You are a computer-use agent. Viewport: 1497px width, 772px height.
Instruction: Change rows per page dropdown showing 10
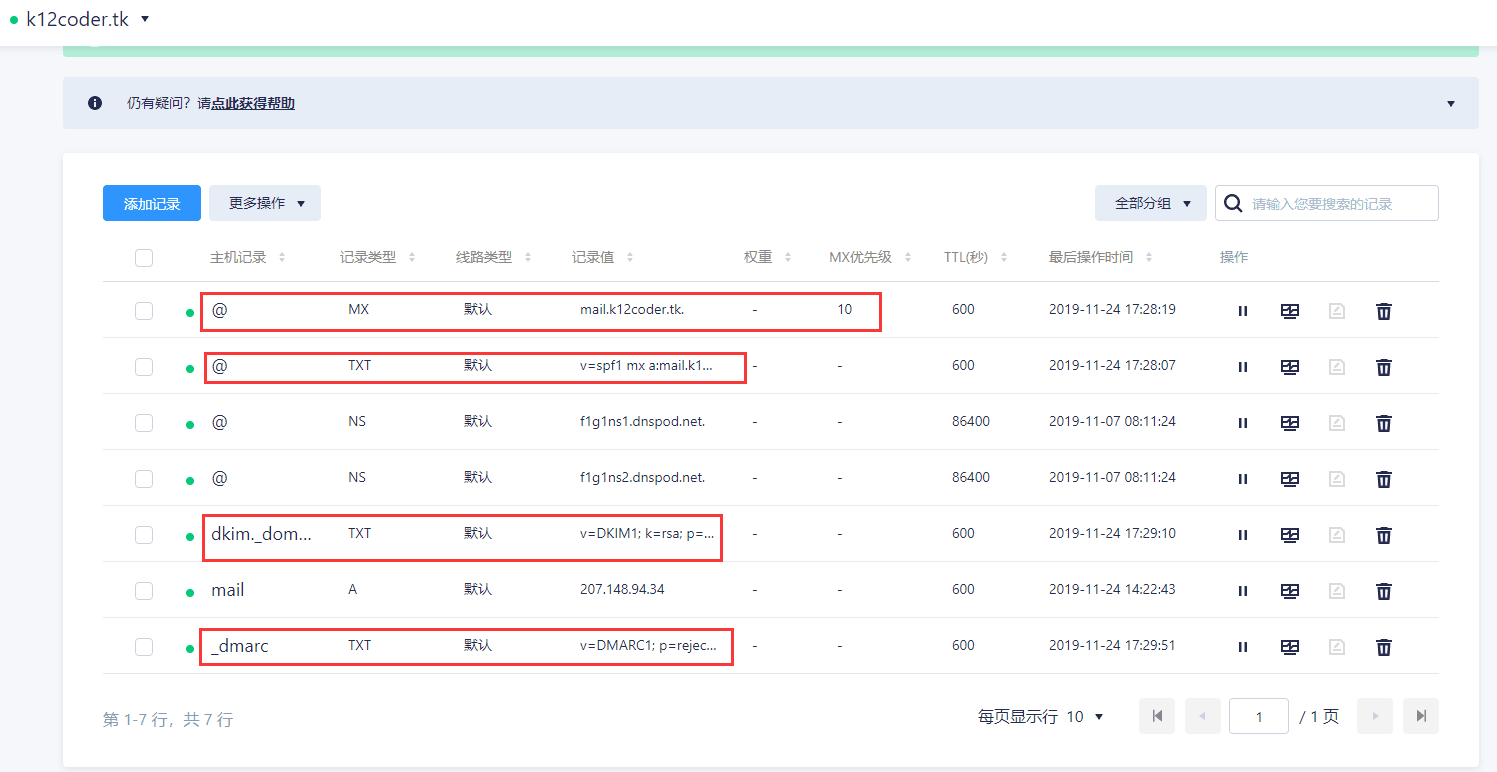click(1084, 717)
